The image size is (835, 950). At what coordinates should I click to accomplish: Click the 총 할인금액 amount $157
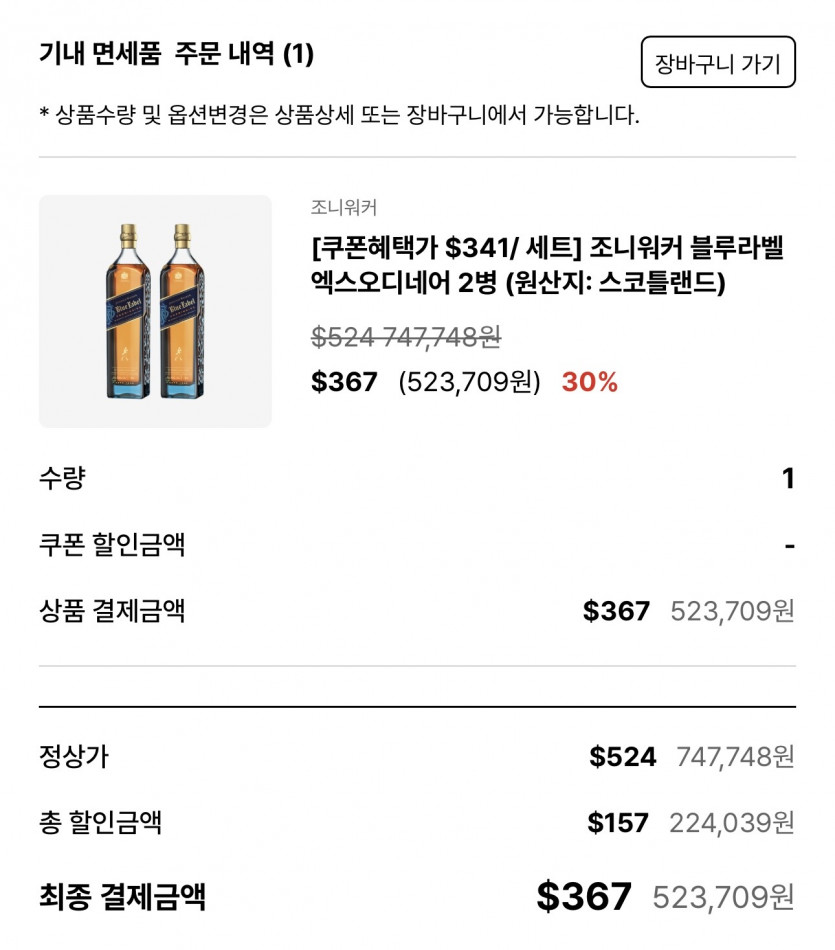(x=618, y=823)
